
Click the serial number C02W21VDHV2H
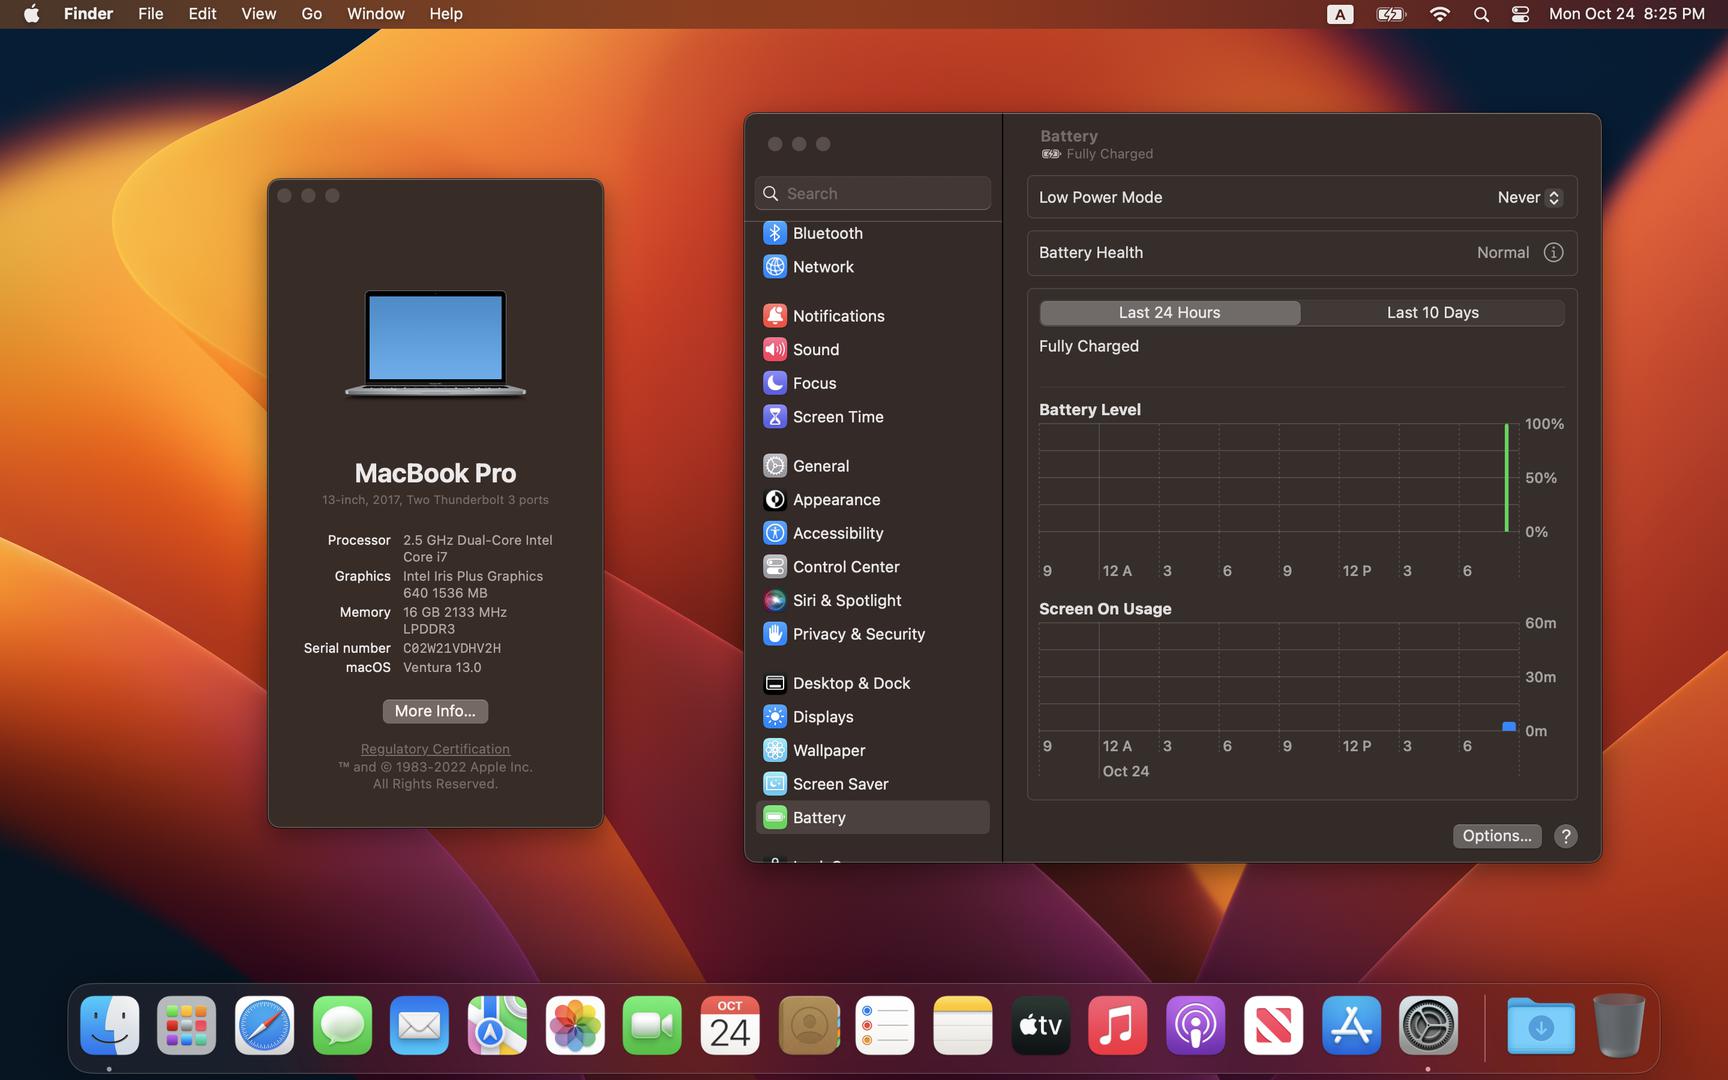(452, 648)
